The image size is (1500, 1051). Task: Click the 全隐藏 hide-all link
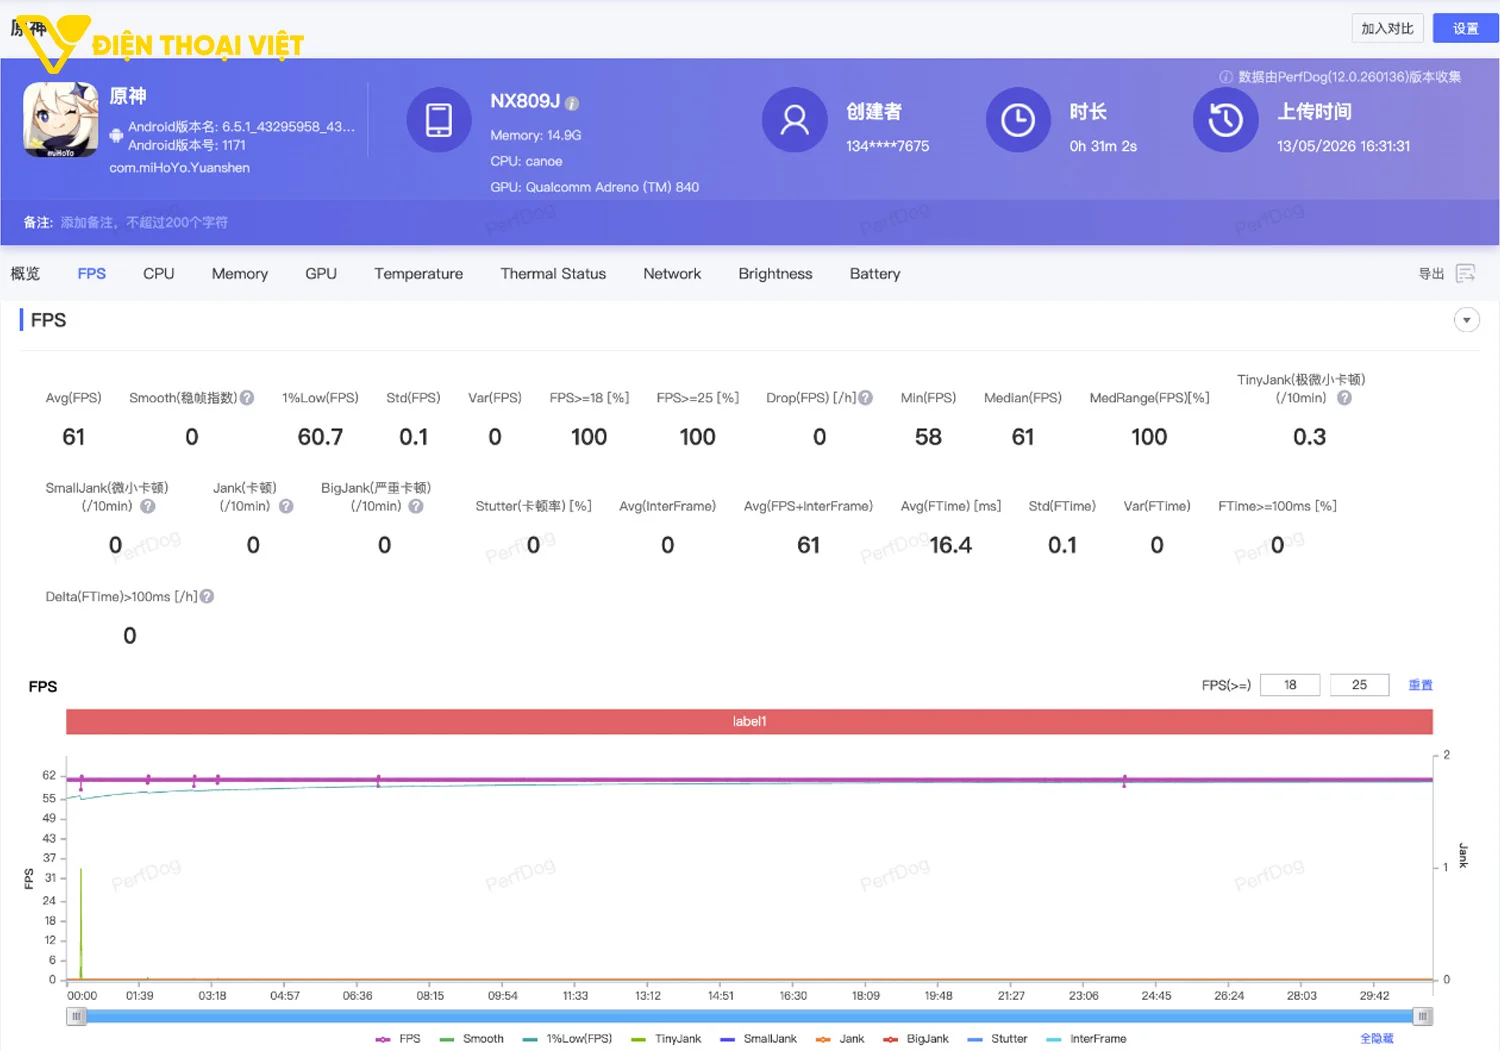pyautogui.click(x=1376, y=1039)
